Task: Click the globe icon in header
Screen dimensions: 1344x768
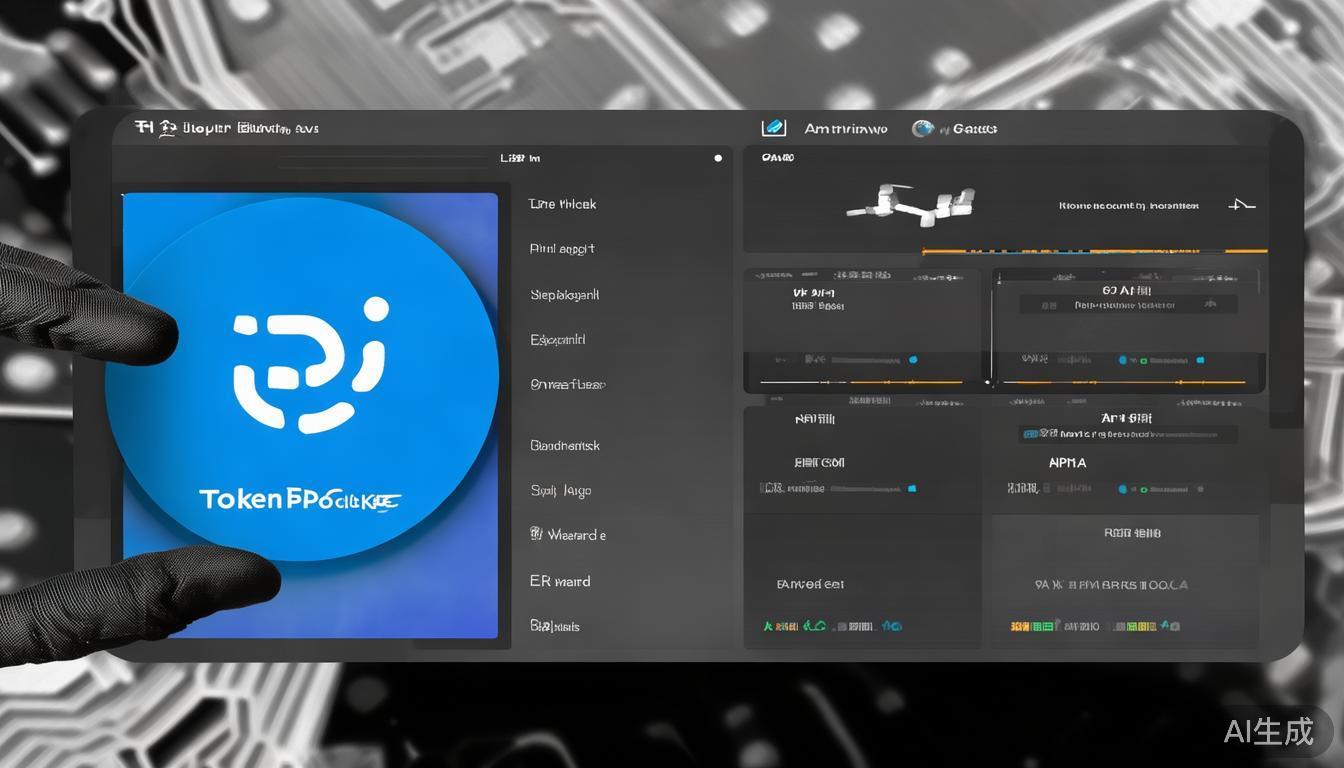Action: point(923,128)
